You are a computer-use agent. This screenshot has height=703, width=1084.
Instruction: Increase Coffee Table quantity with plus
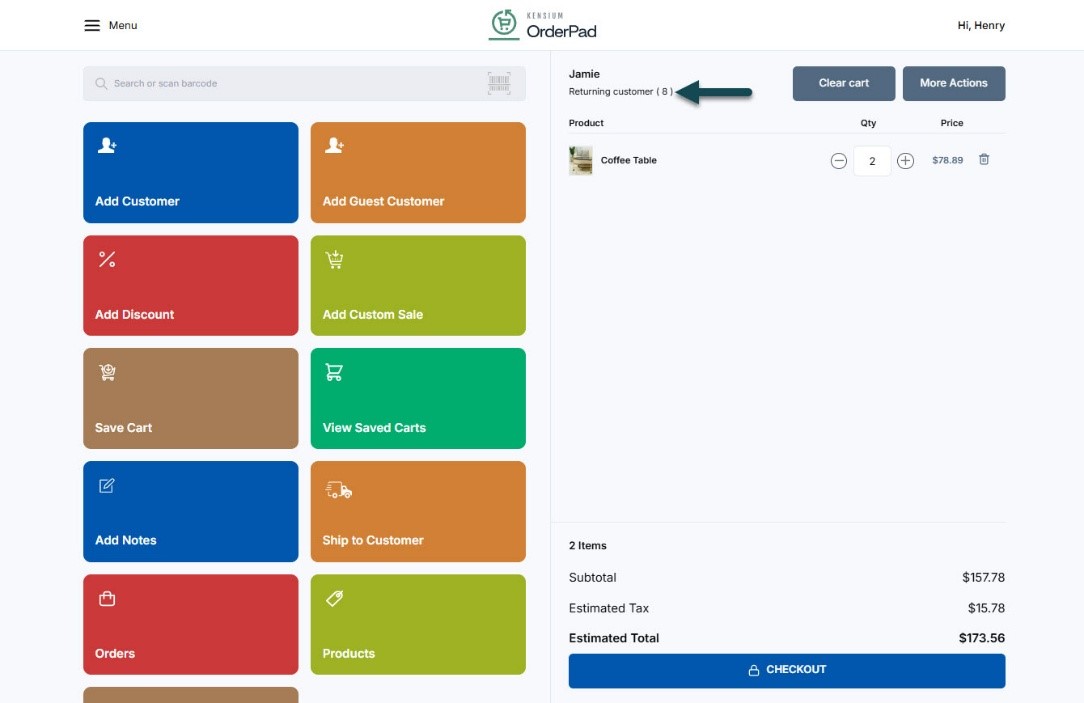pyautogui.click(x=906, y=161)
